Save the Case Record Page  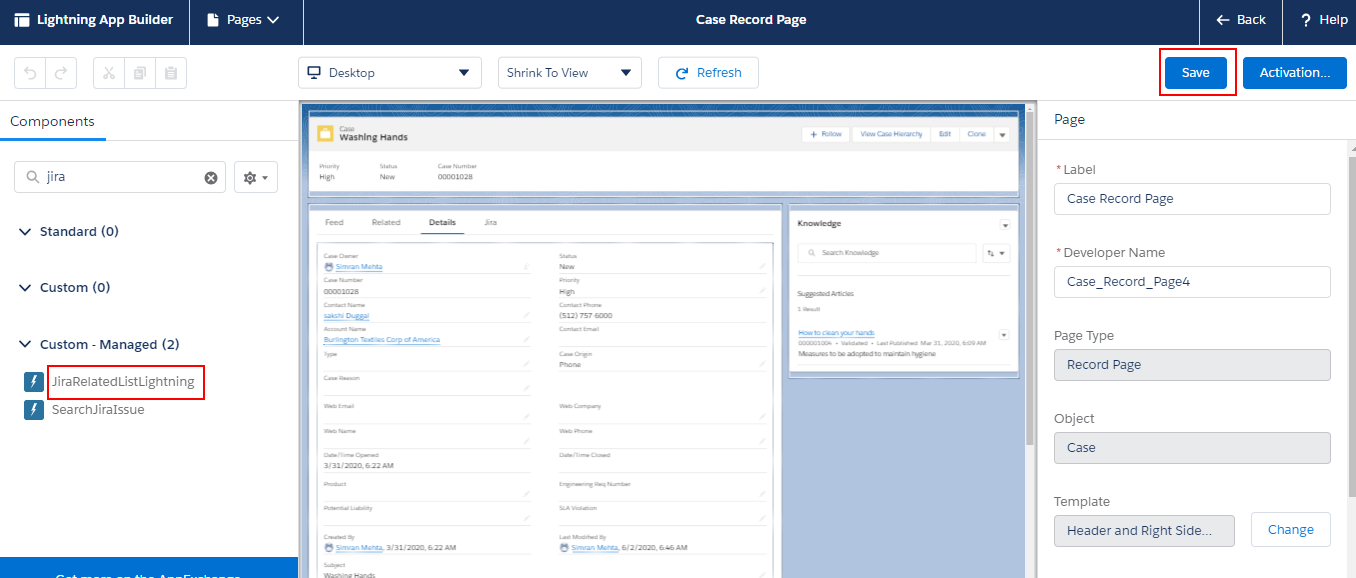click(x=1196, y=73)
